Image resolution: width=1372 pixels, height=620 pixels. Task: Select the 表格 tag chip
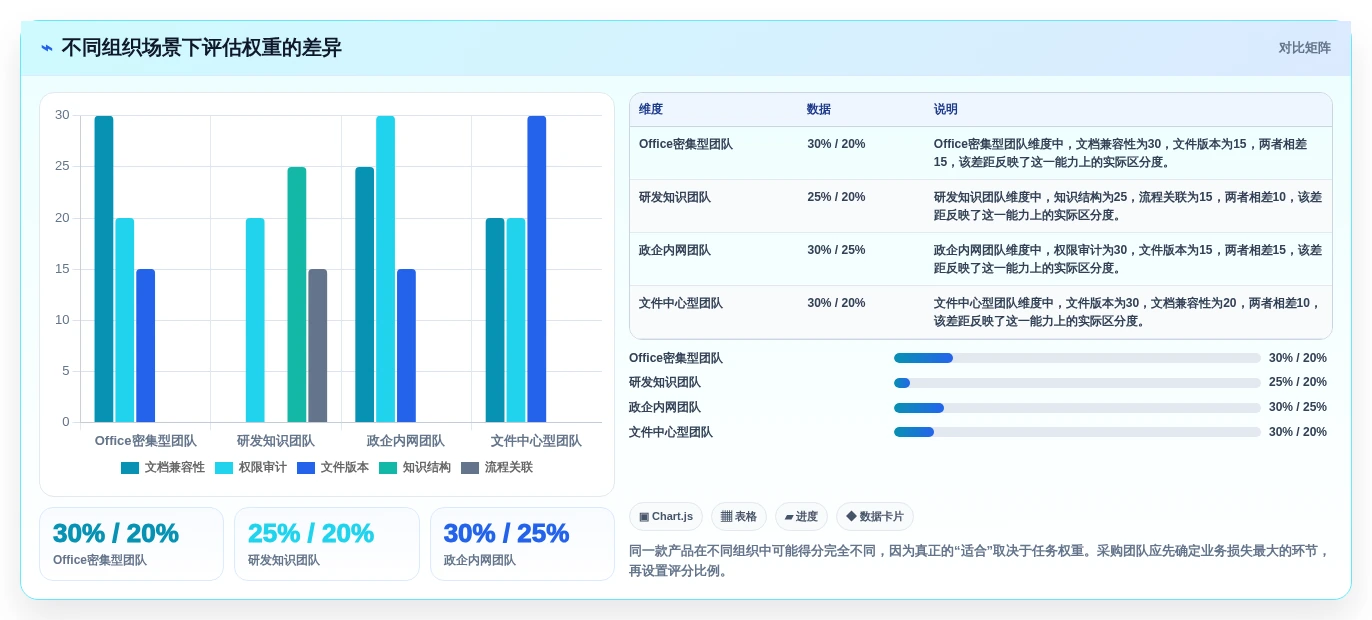pos(739,517)
